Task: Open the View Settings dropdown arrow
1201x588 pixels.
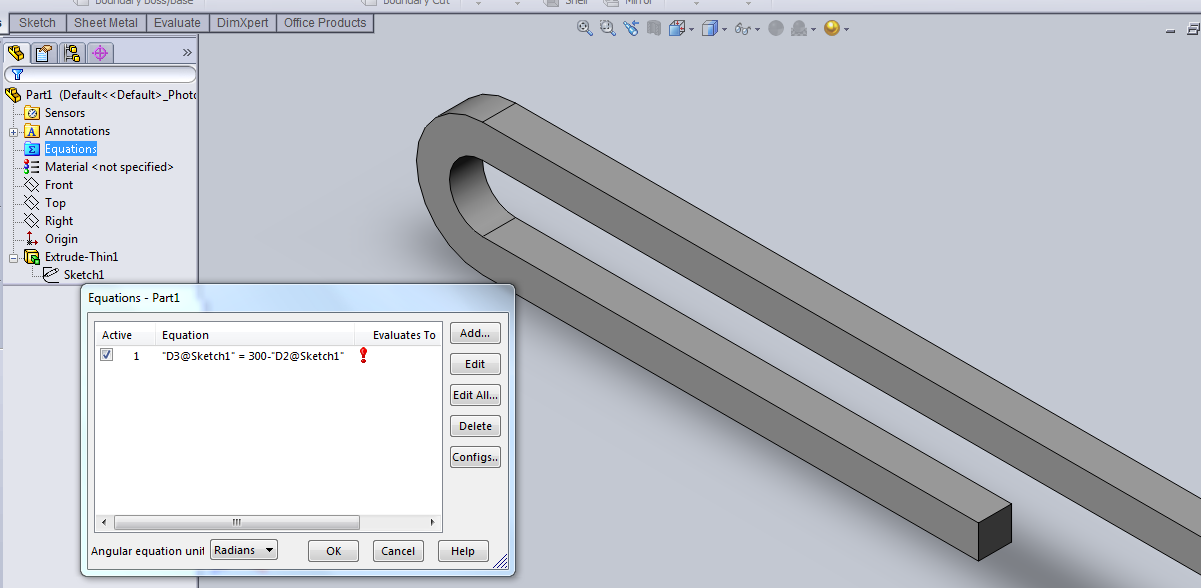Action: [847, 30]
